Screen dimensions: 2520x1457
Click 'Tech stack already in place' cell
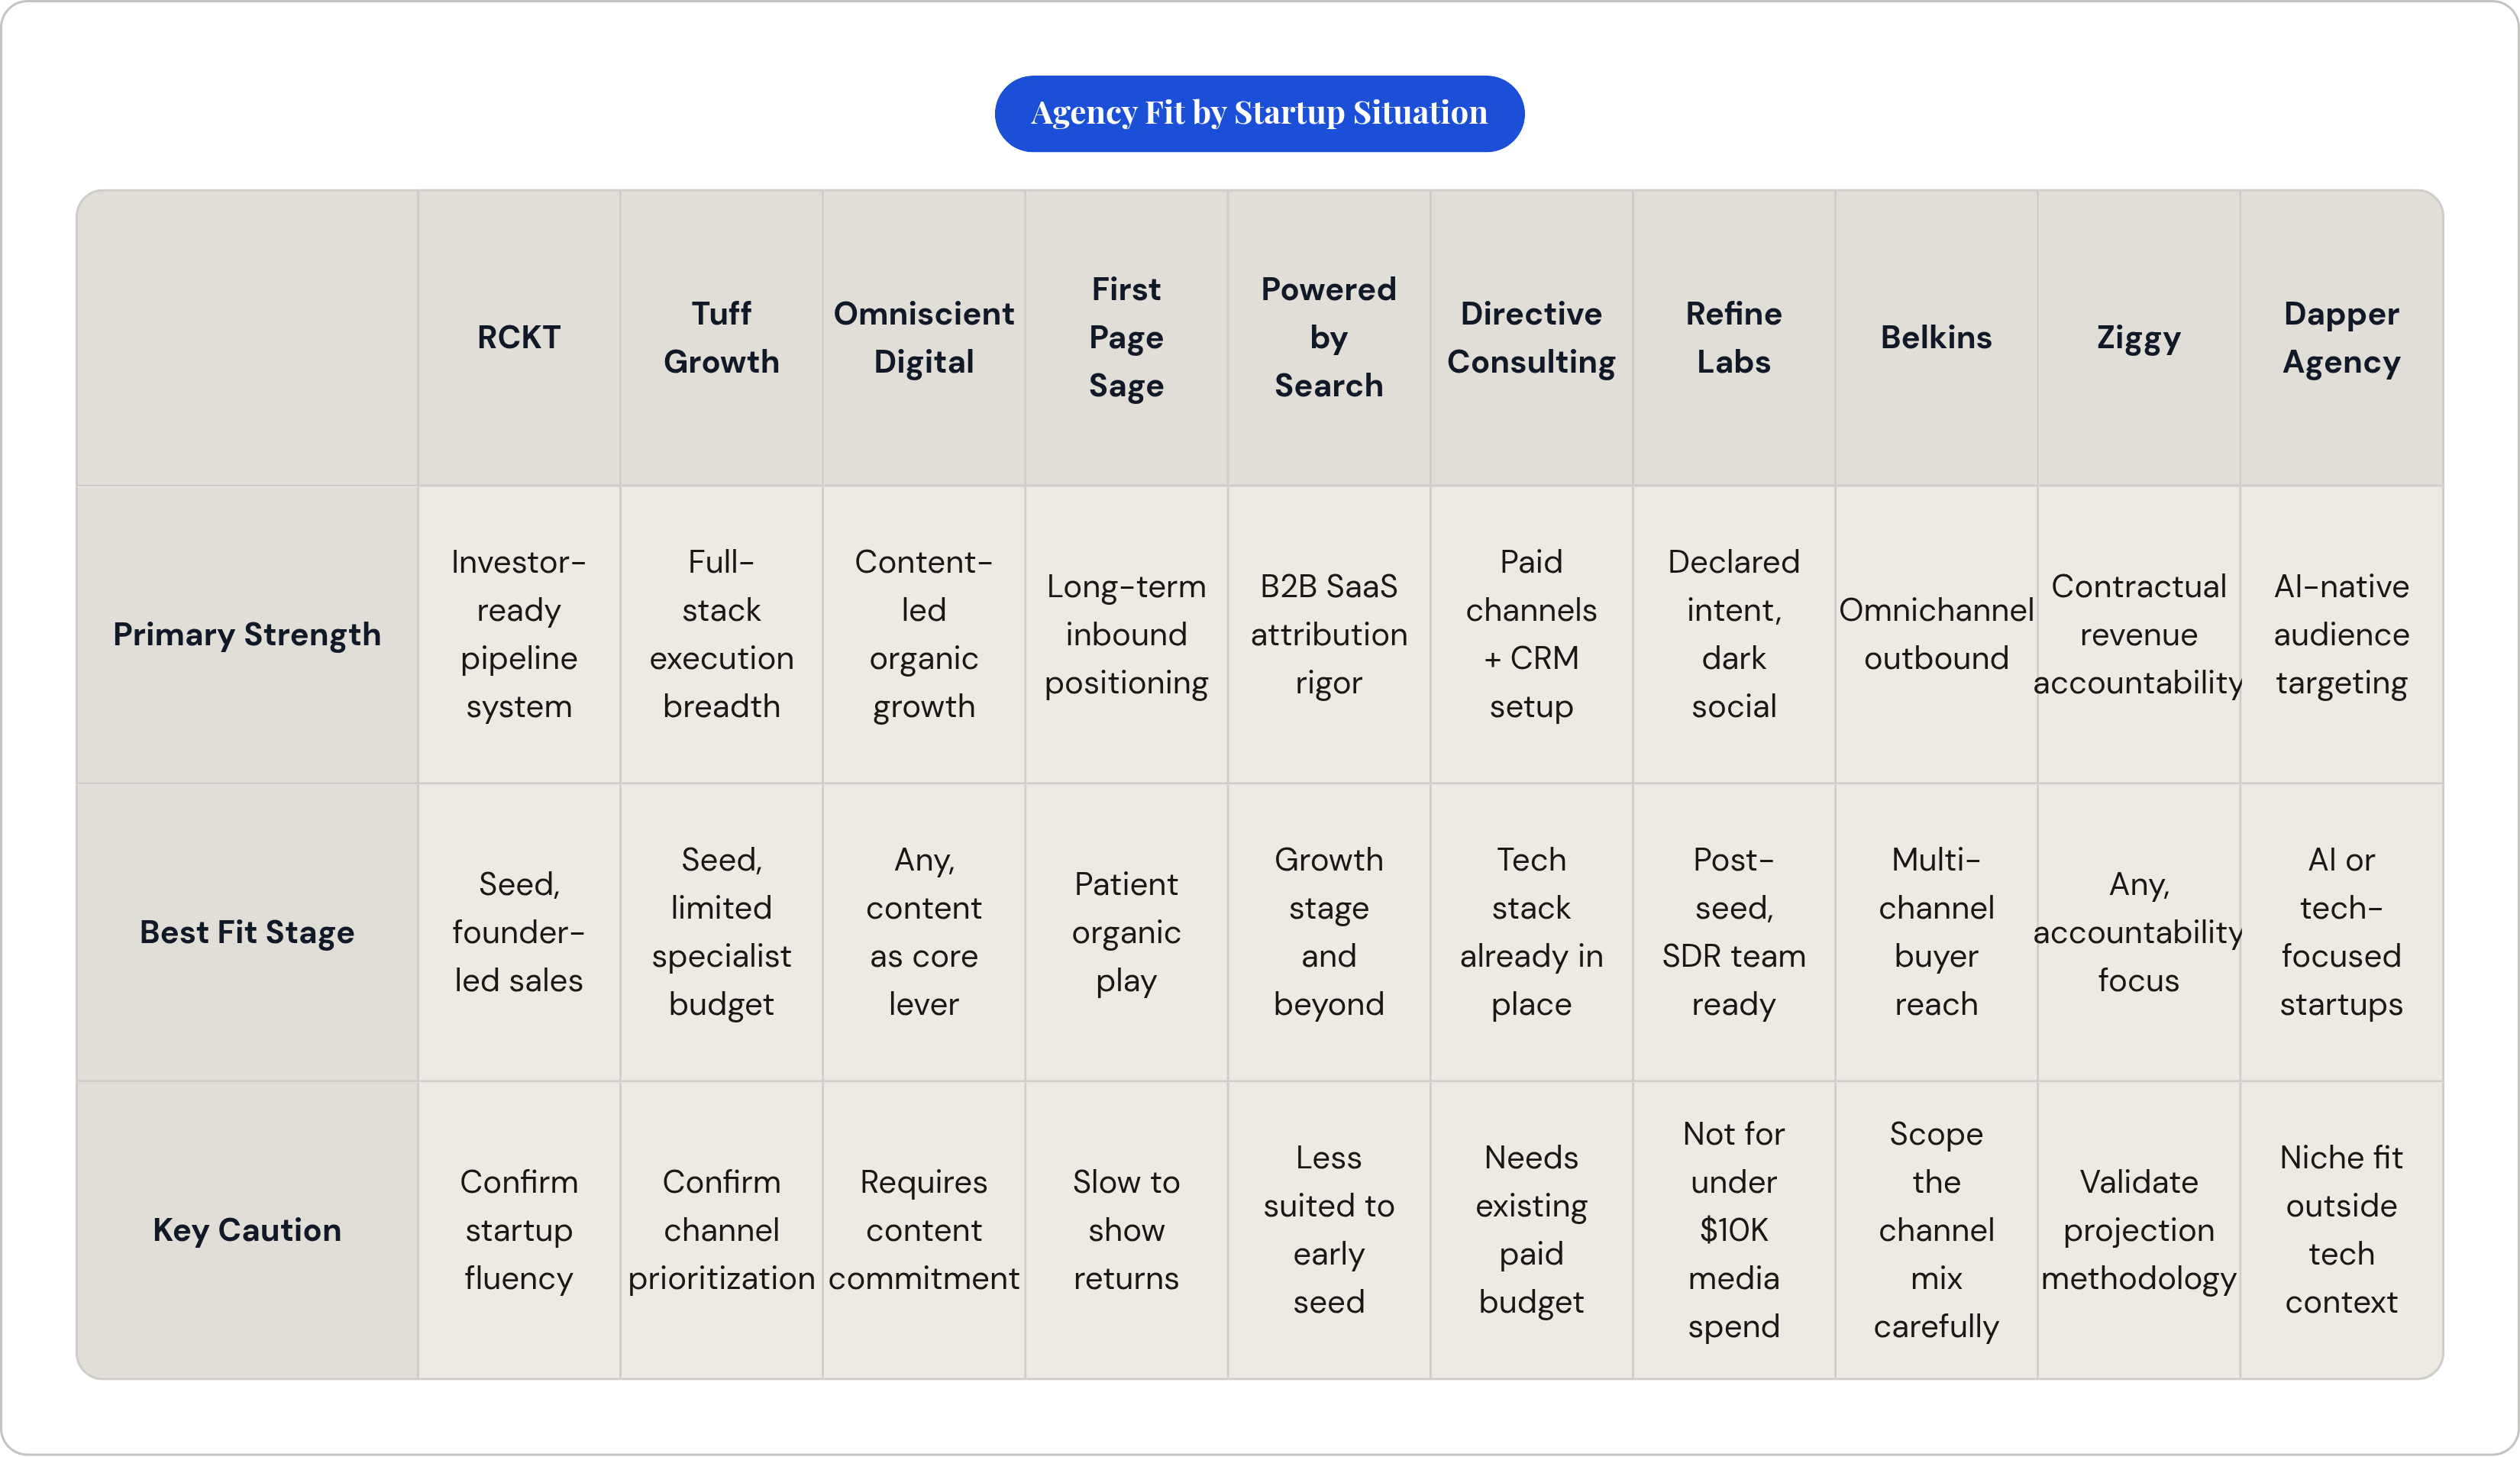coord(1531,932)
